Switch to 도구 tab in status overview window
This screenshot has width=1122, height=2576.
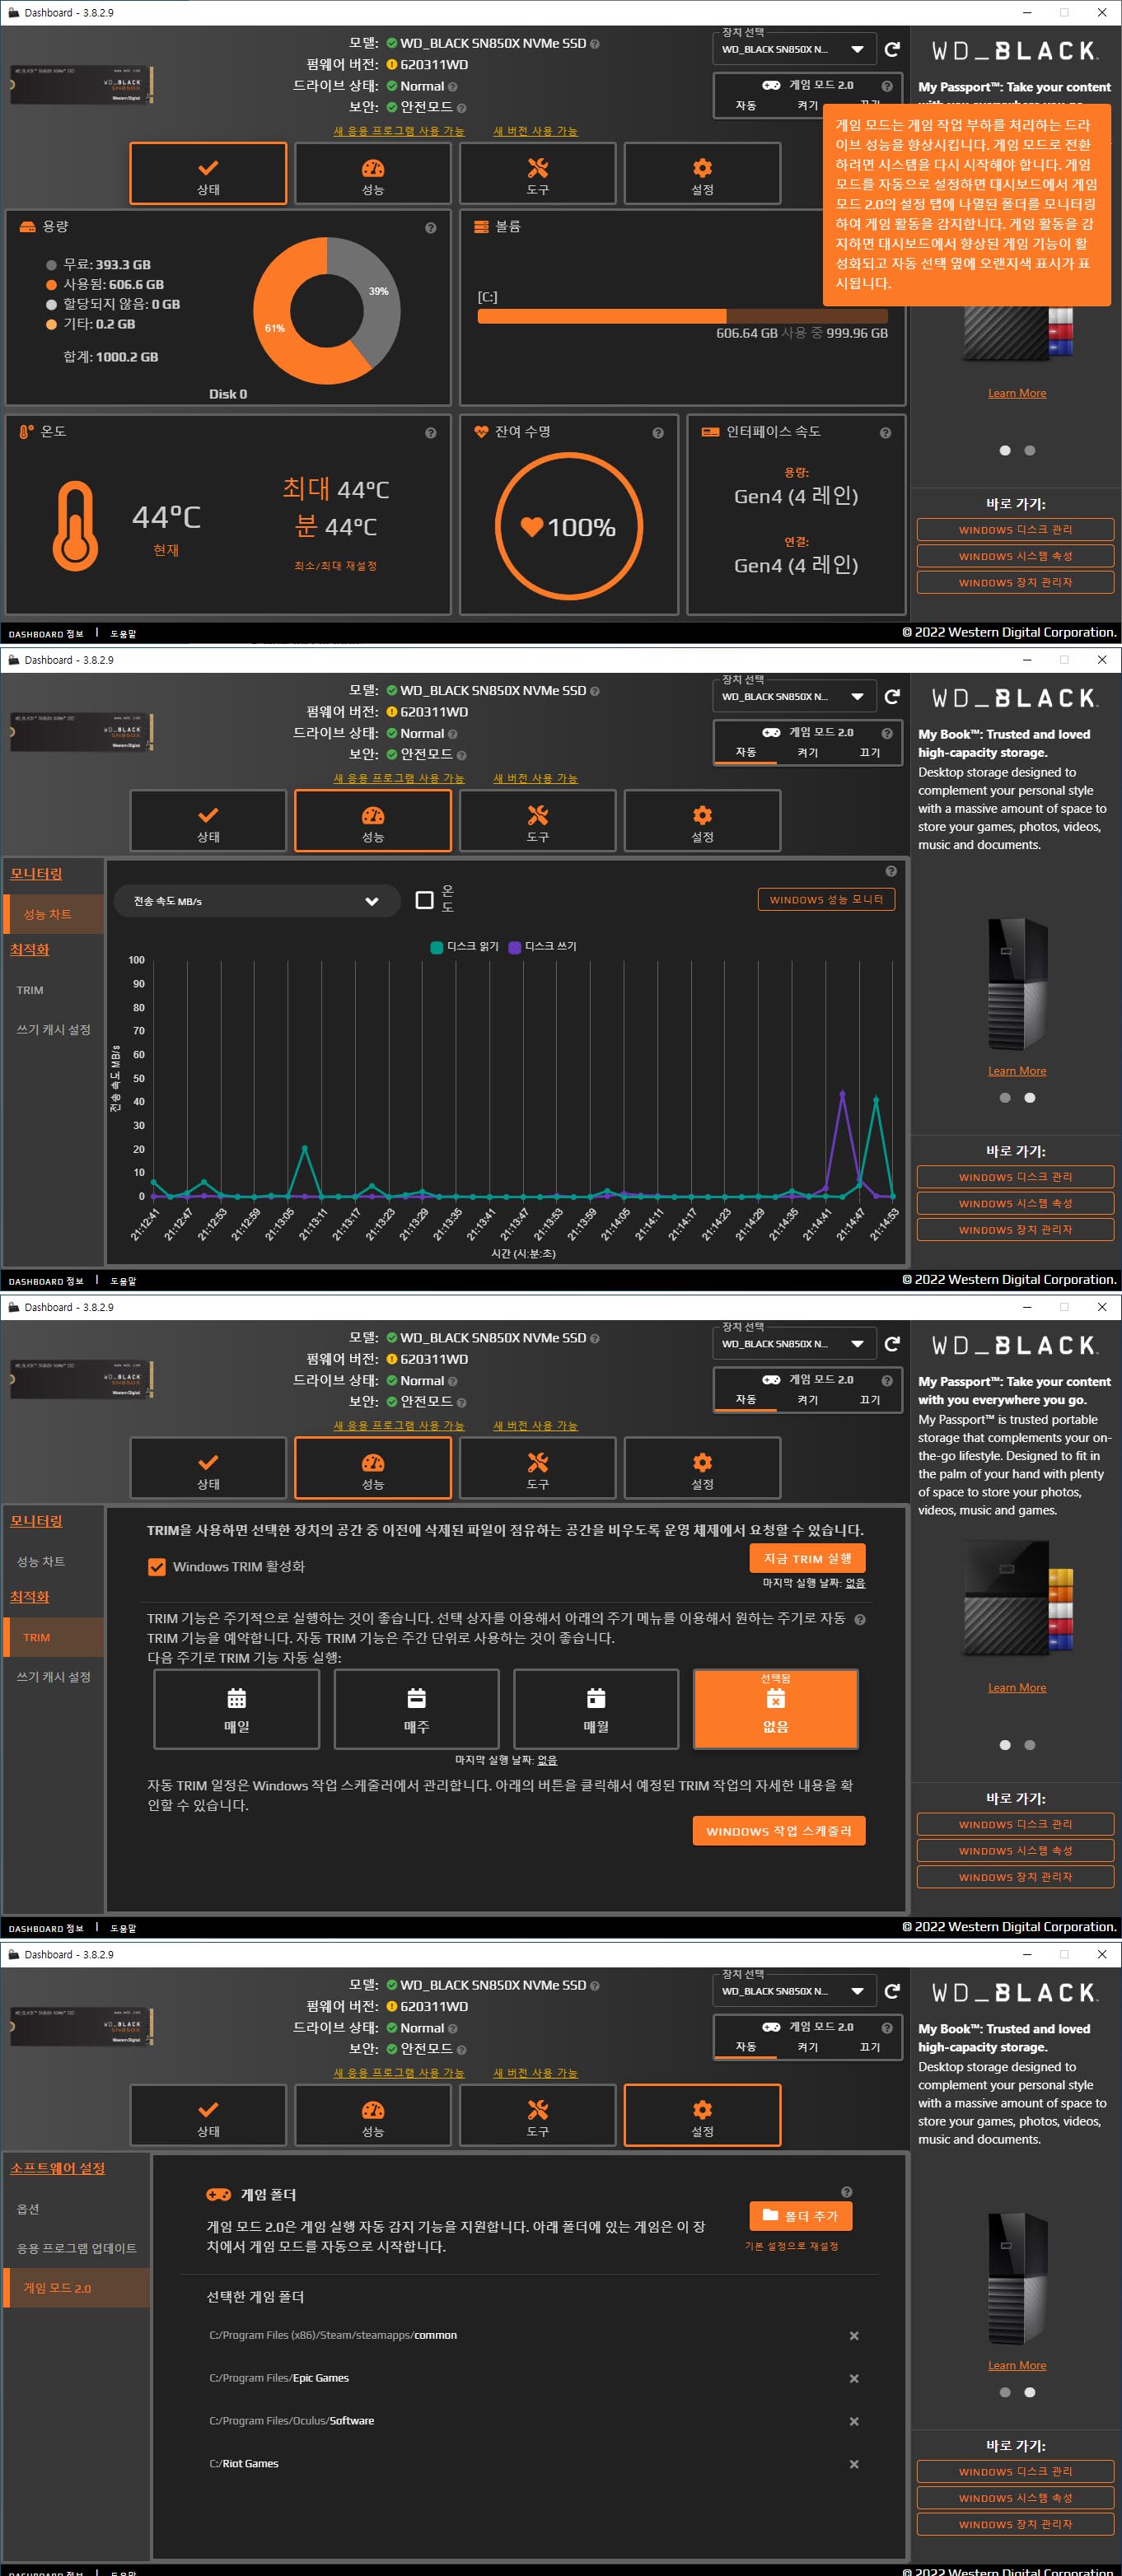pos(538,174)
